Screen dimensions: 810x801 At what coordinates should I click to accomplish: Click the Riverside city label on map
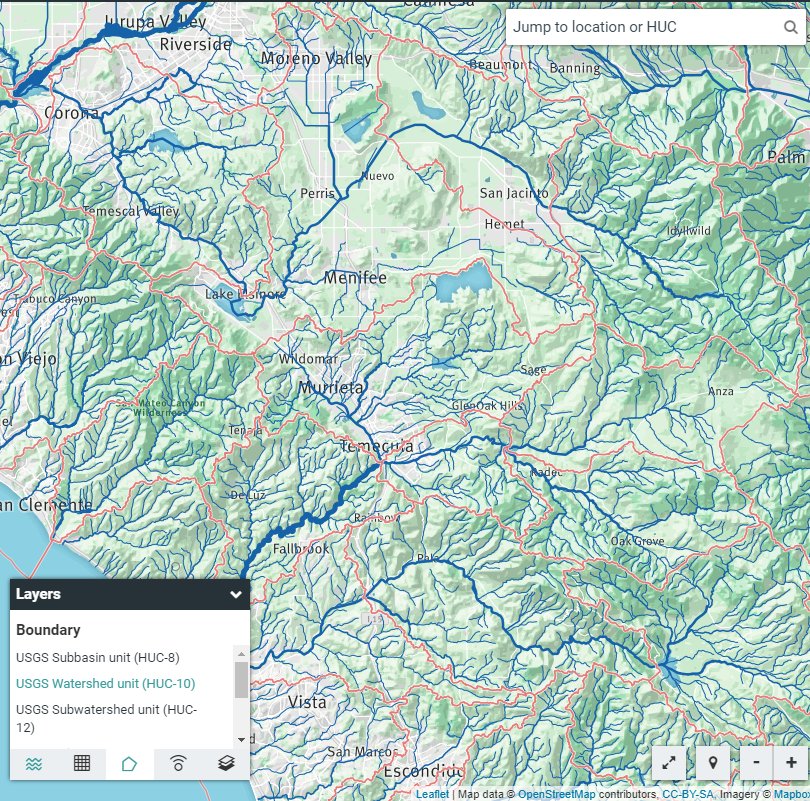[195, 44]
